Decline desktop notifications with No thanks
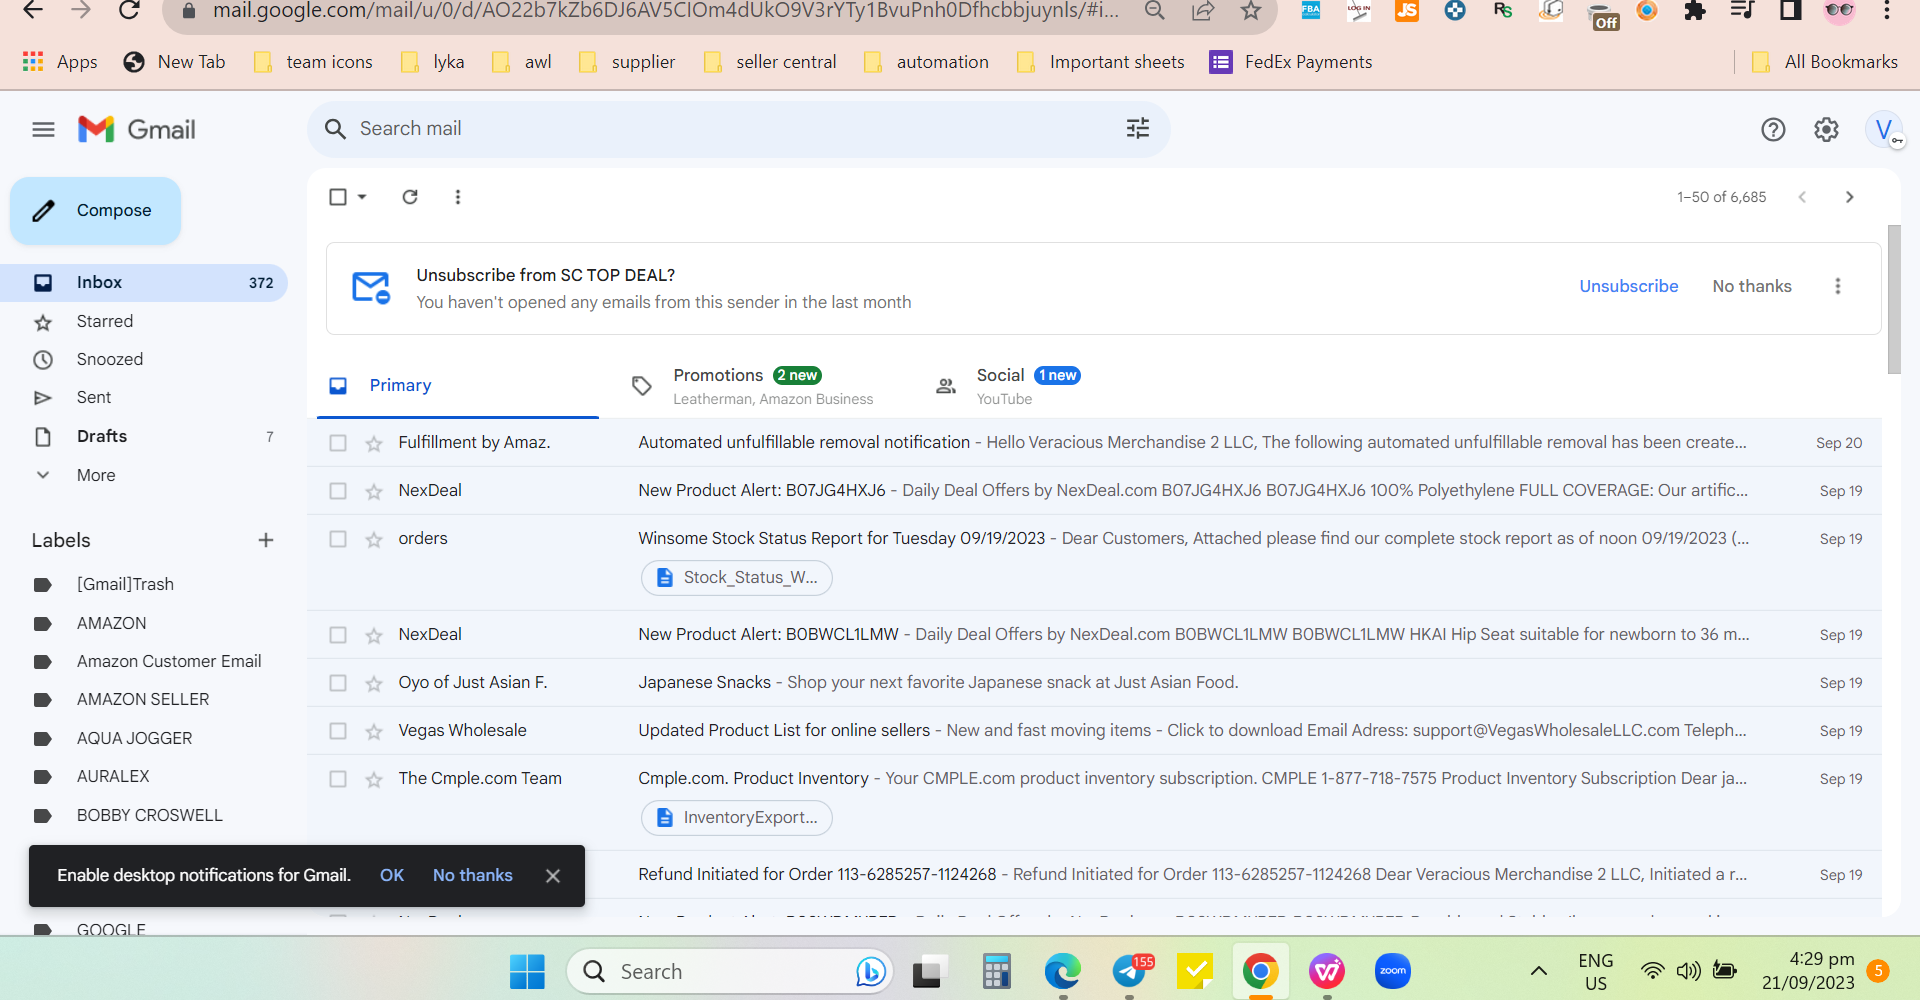1920x1000 pixels. tap(473, 875)
